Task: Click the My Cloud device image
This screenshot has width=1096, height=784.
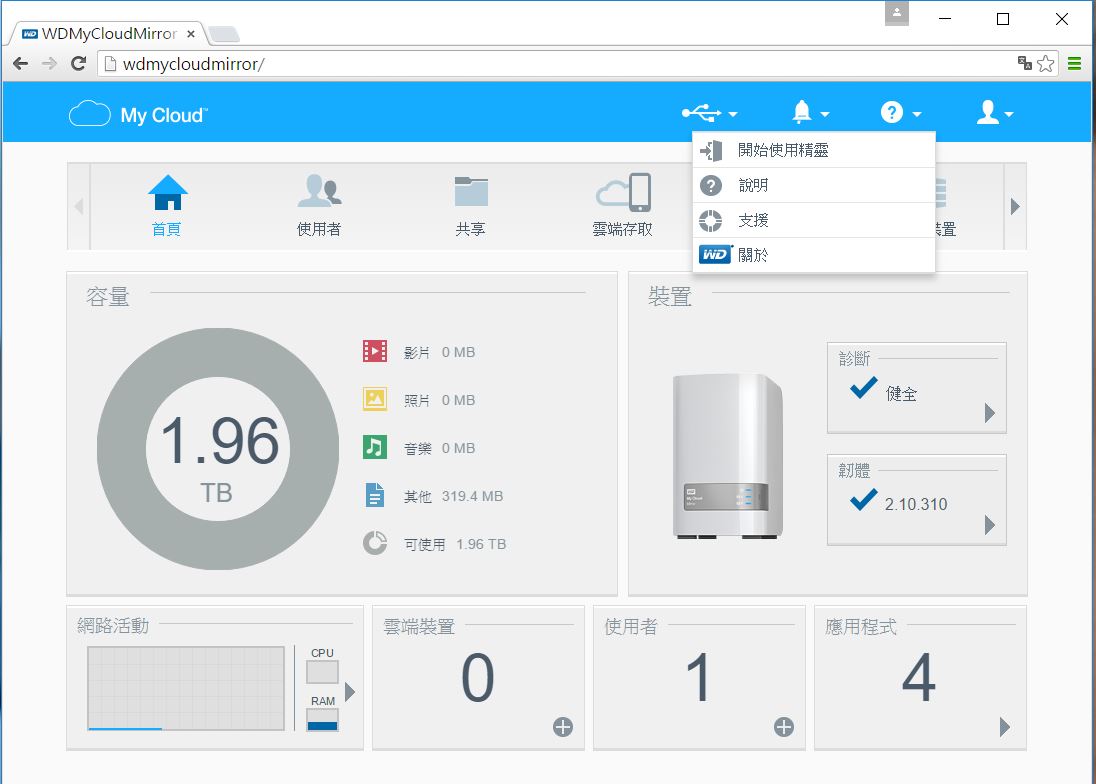Action: click(x=728, y=456)
